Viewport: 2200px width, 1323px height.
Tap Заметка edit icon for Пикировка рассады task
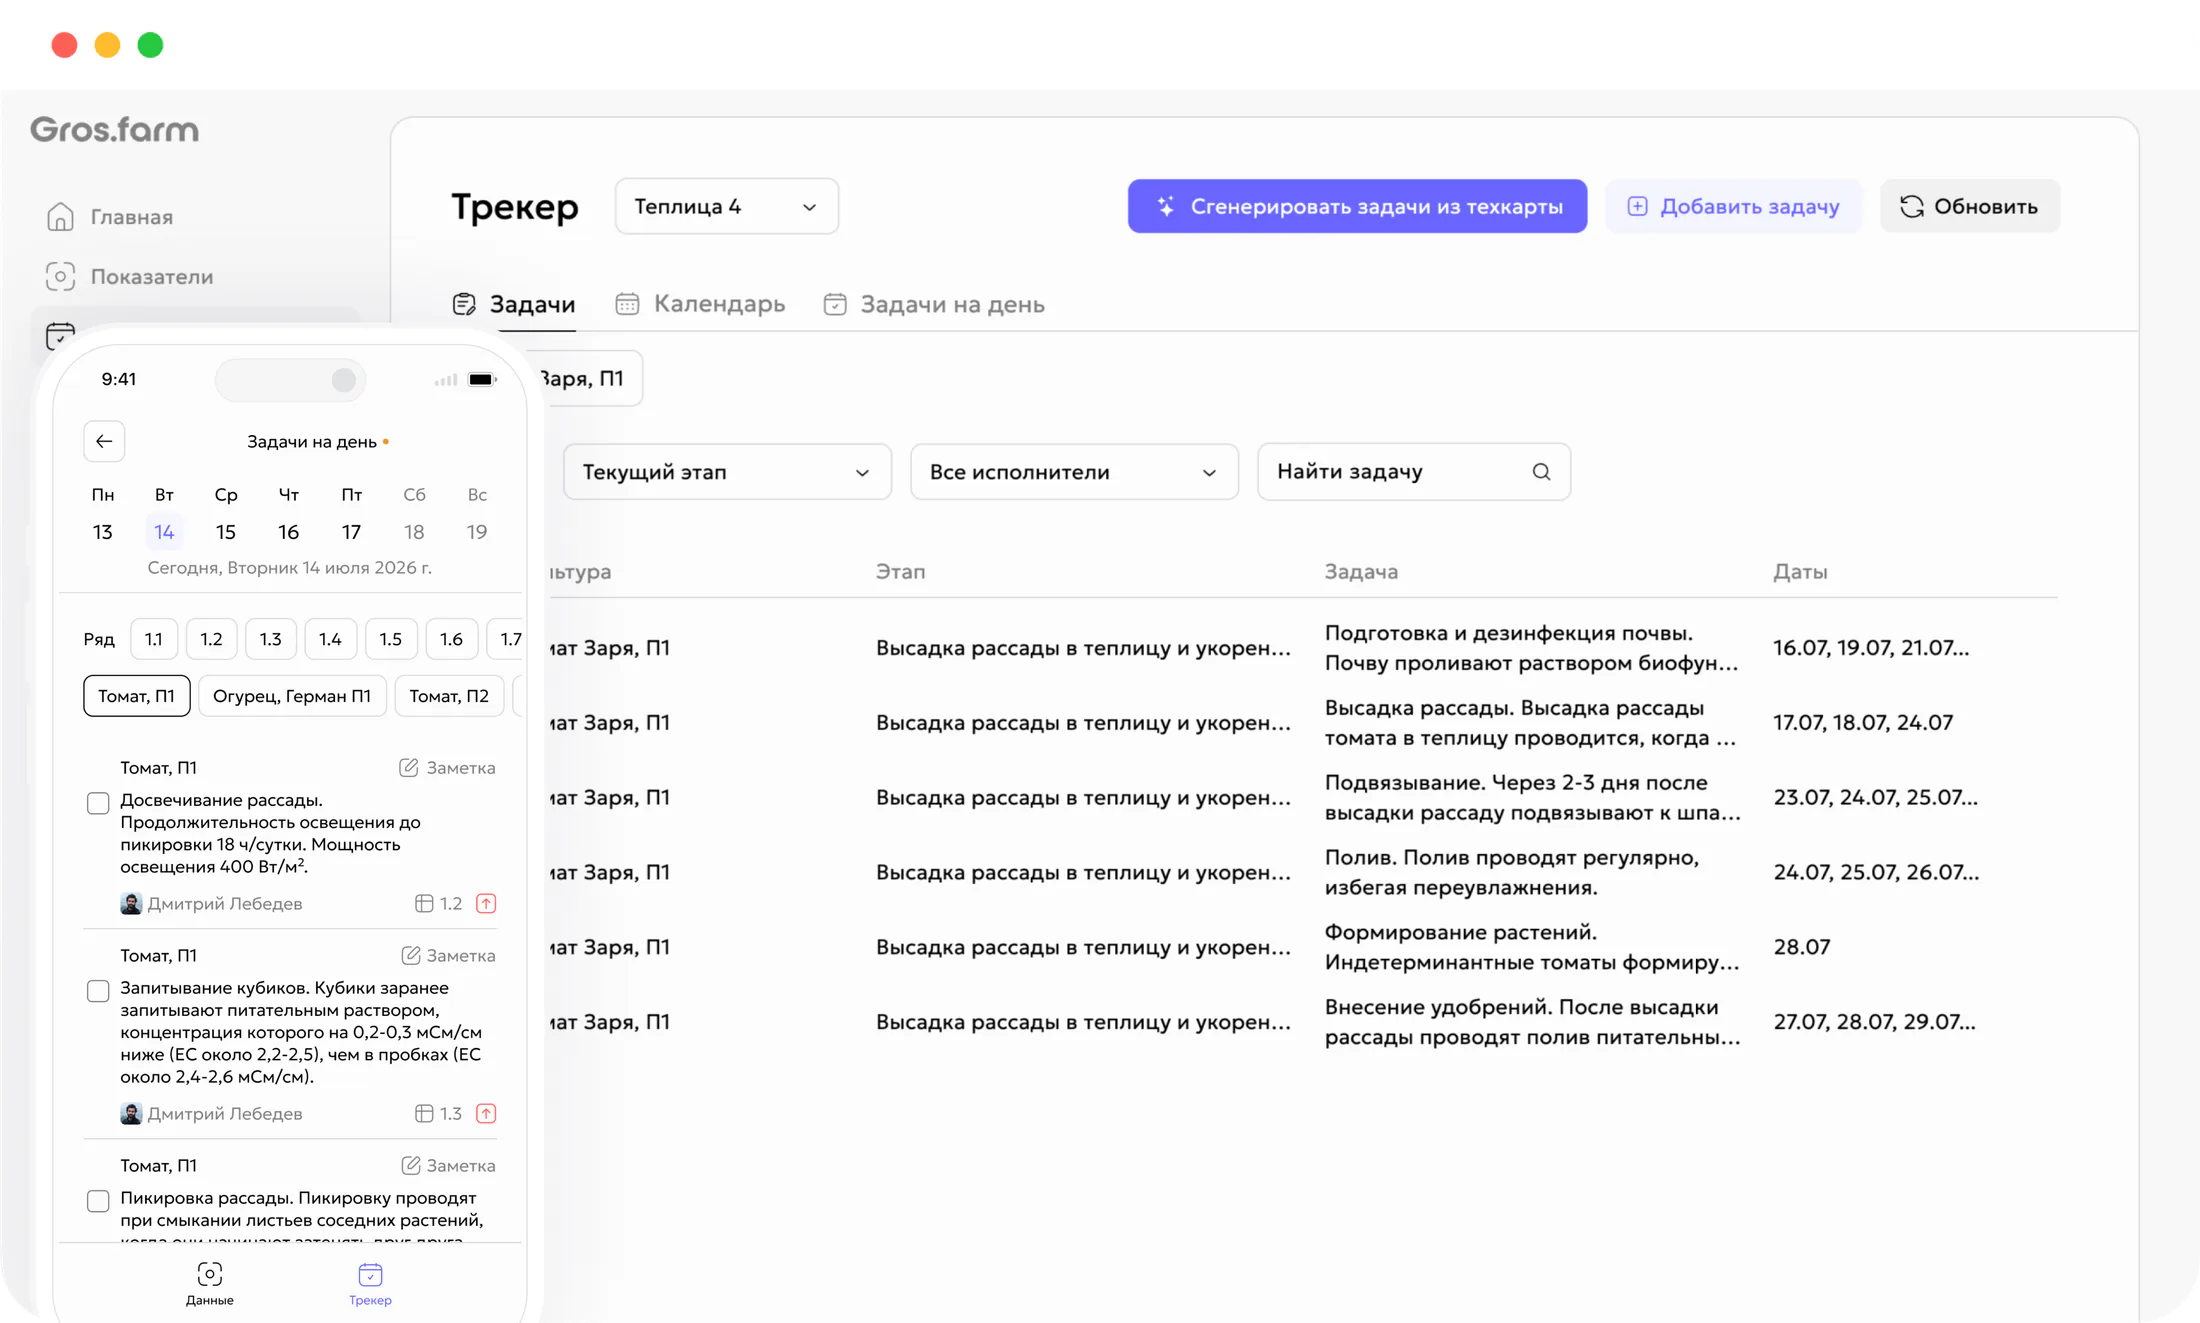coord(410,1165)
